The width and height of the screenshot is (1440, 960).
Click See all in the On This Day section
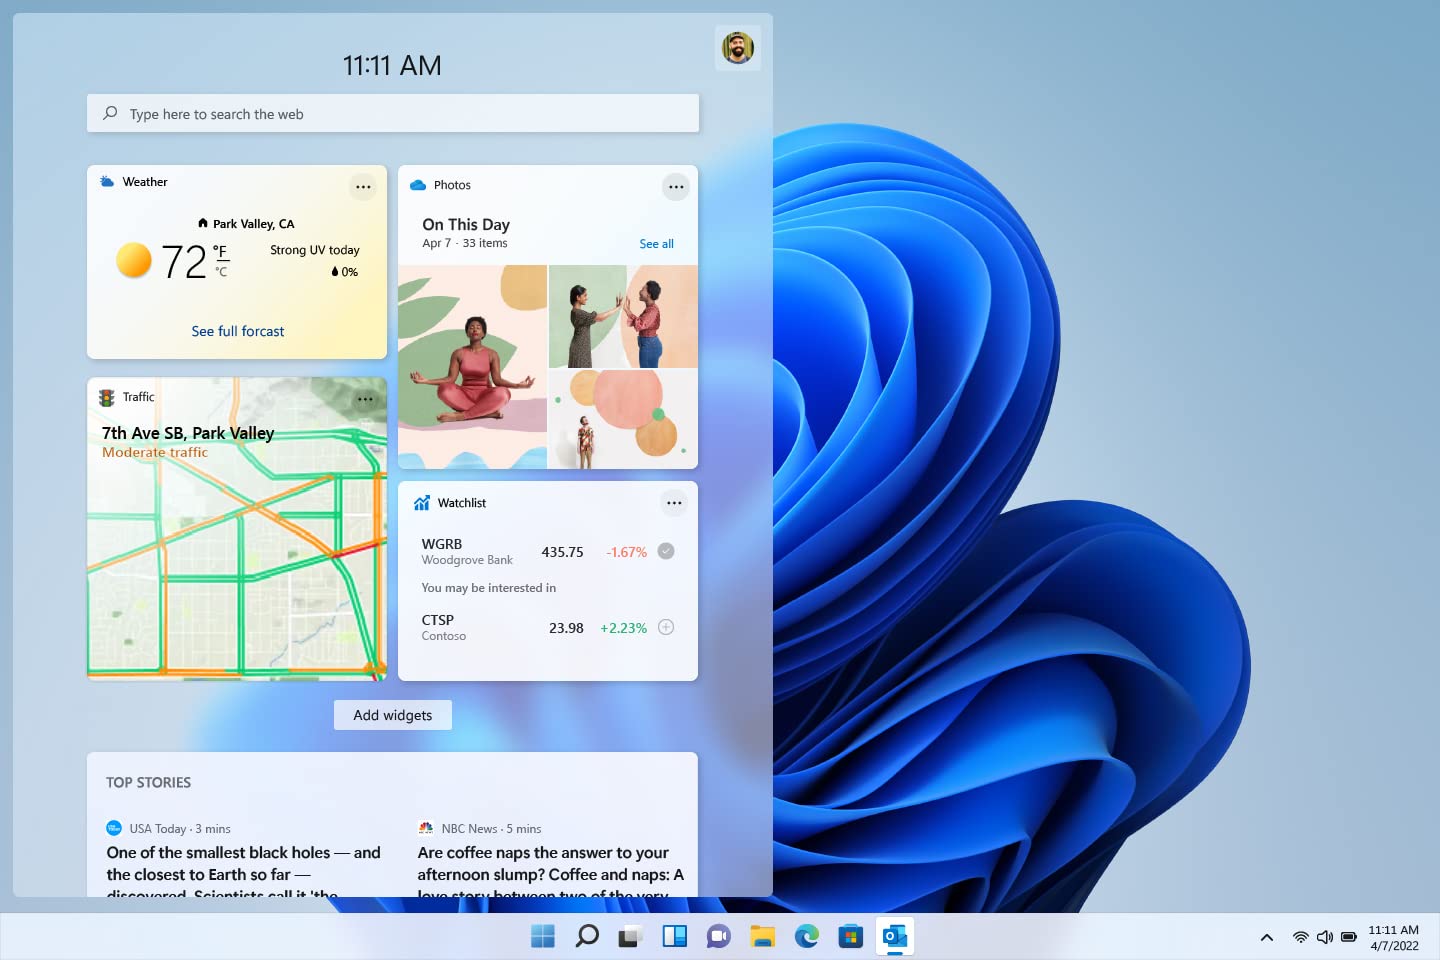[x=656, y=243]
